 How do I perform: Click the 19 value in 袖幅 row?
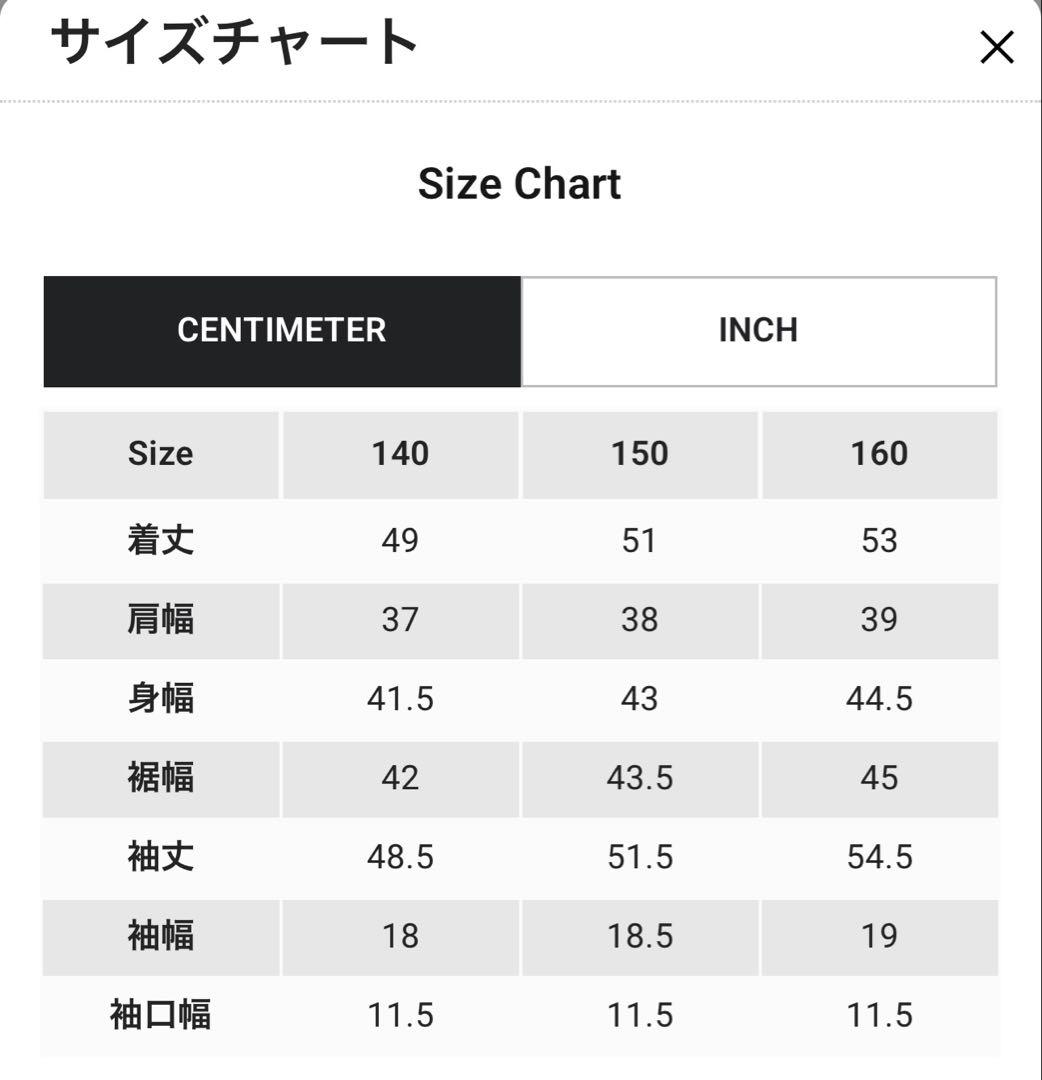tap(879, 936)
